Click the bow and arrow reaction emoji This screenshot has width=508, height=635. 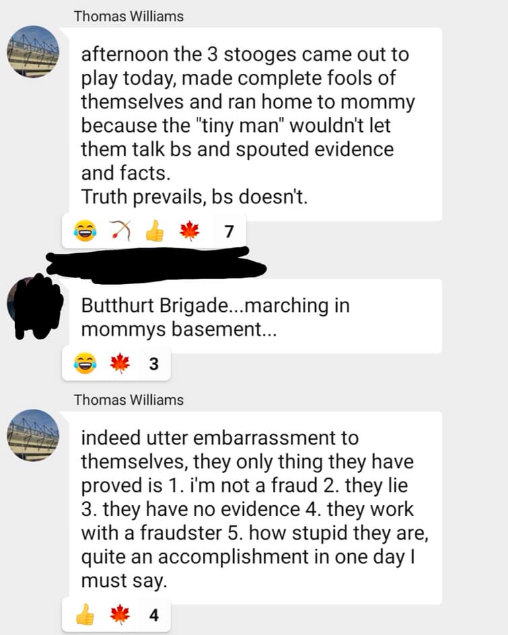120,231
